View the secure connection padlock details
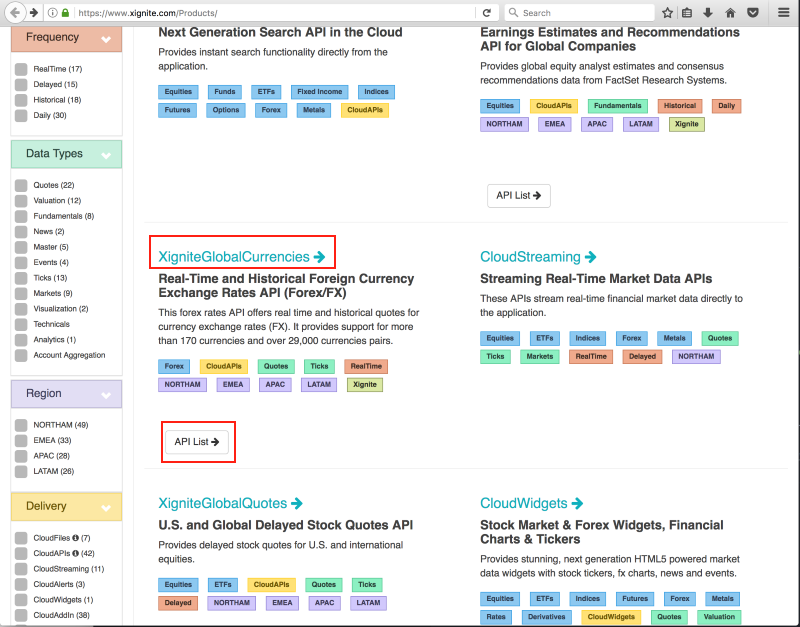Image resolution: width=800 pixels, height=627 pixels. coord(65,13)
